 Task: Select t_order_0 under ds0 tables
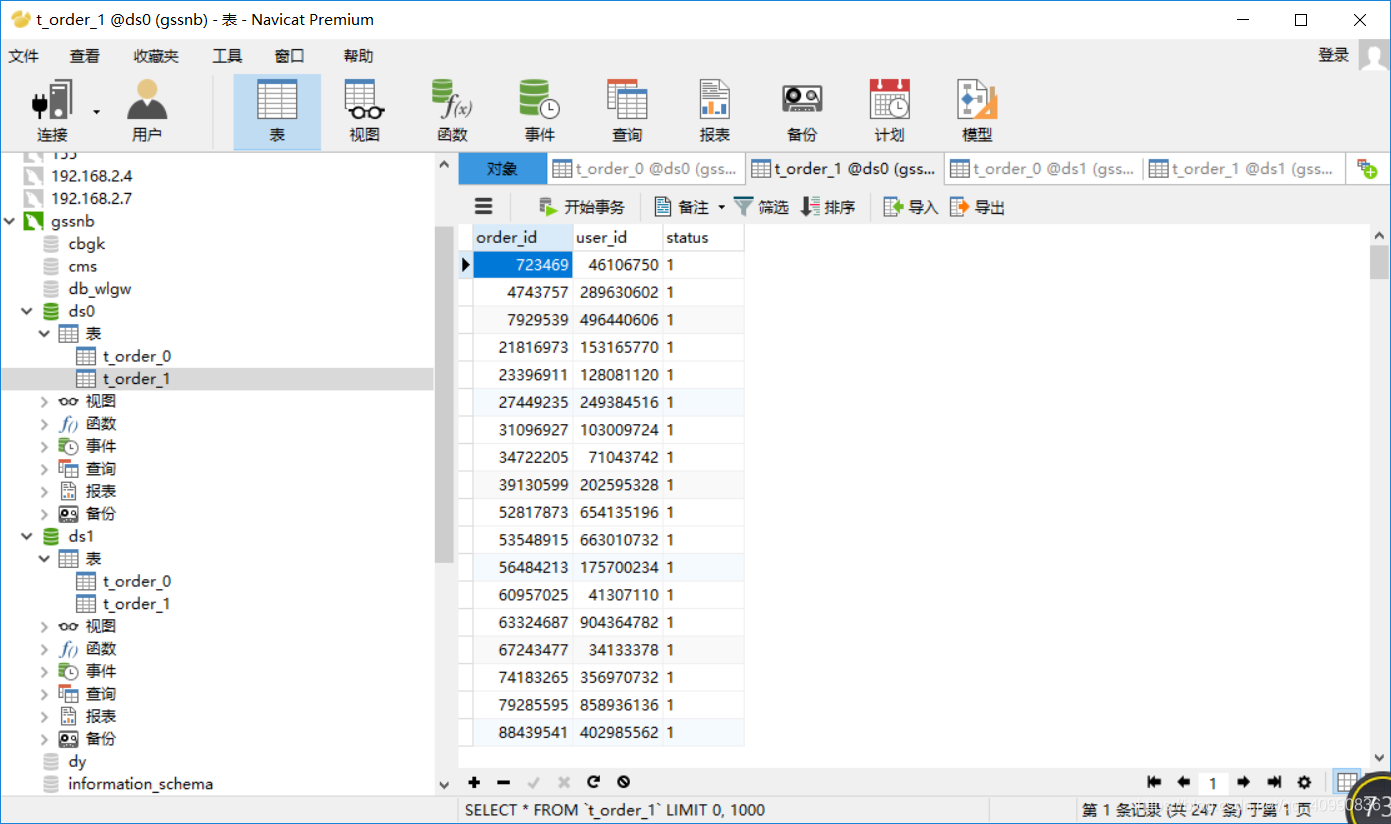click(137, 356)
